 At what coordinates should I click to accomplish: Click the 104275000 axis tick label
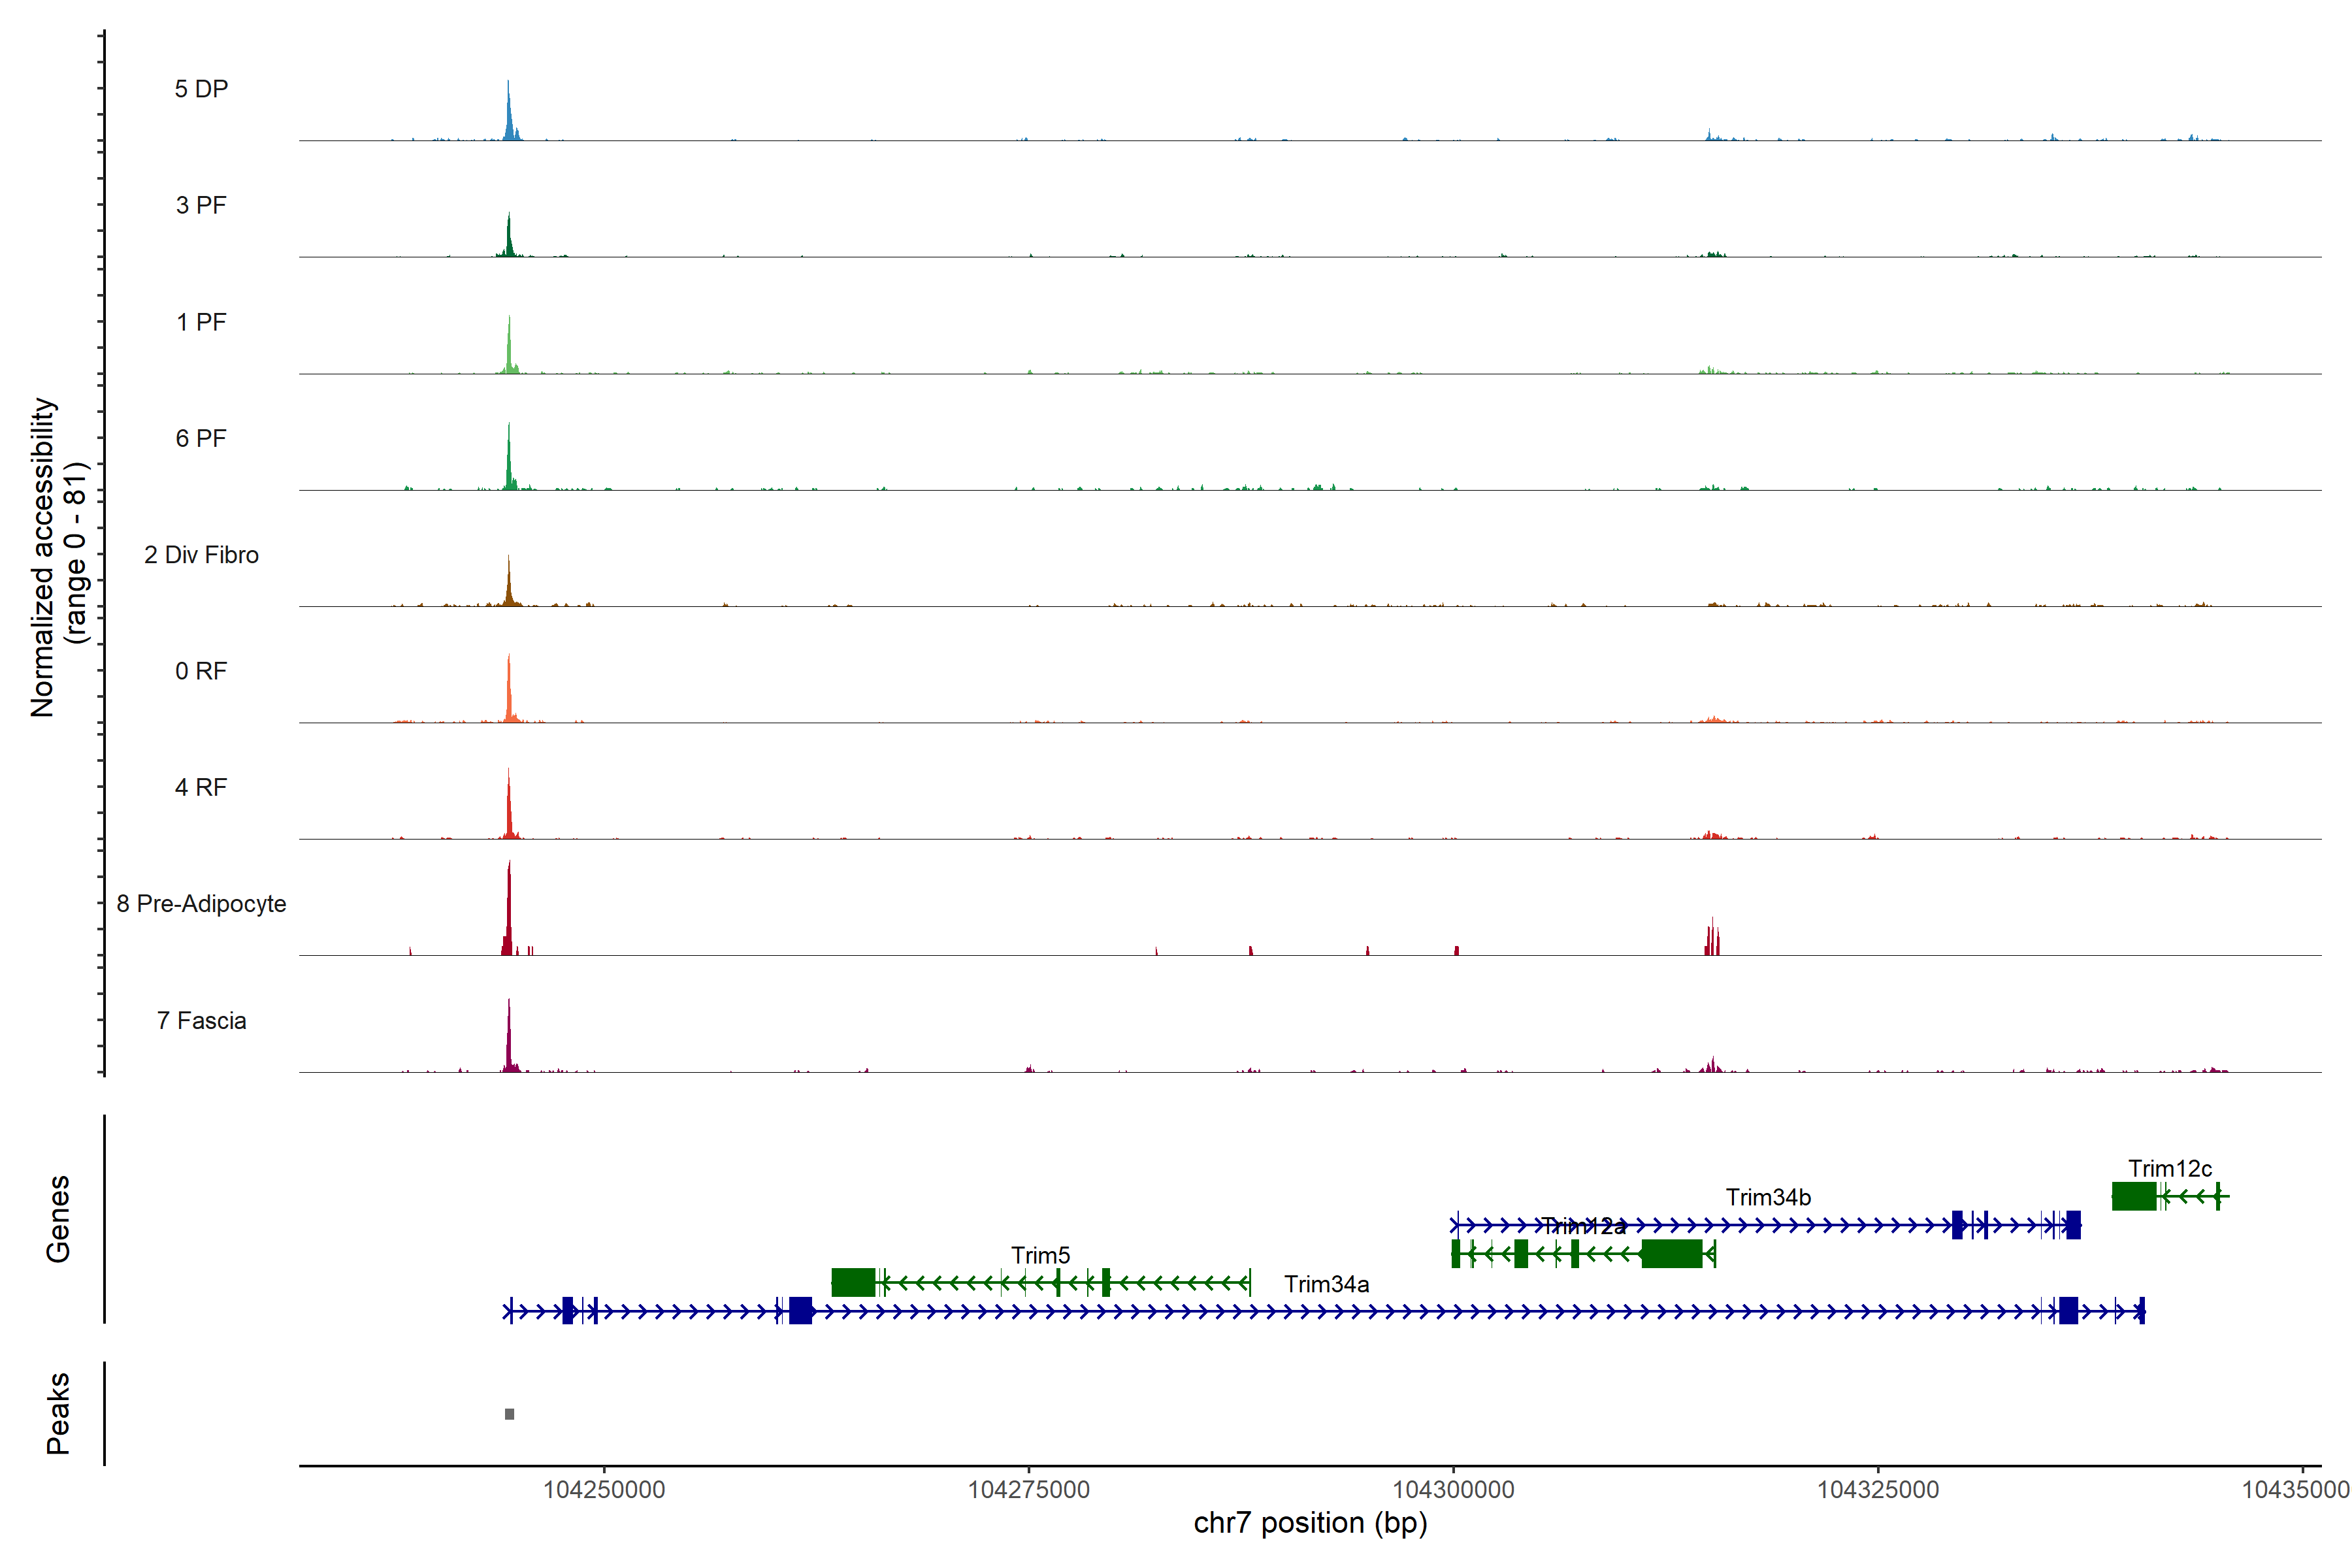[x=1028, y=1490]
